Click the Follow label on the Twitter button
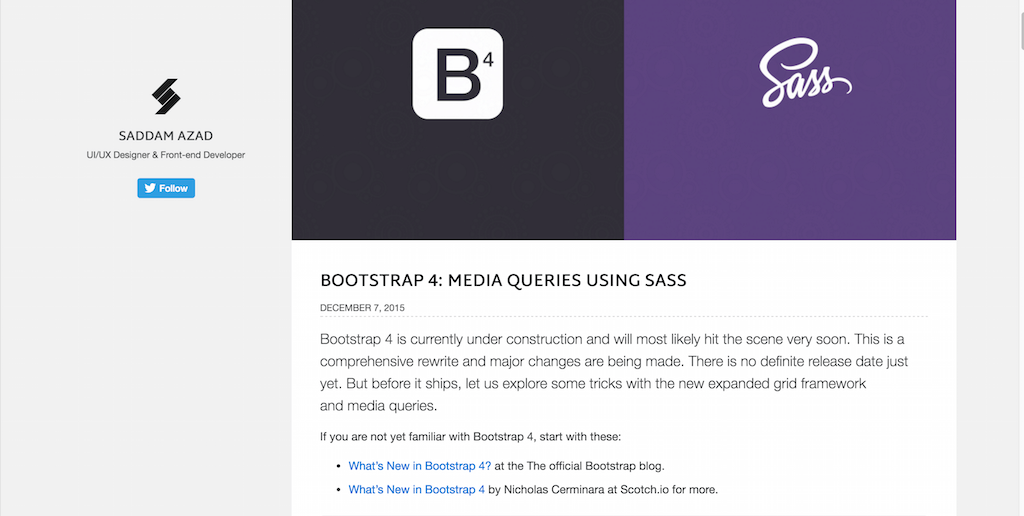The image size is (1024, 516). pyautogui.click(x=173, y=188)
